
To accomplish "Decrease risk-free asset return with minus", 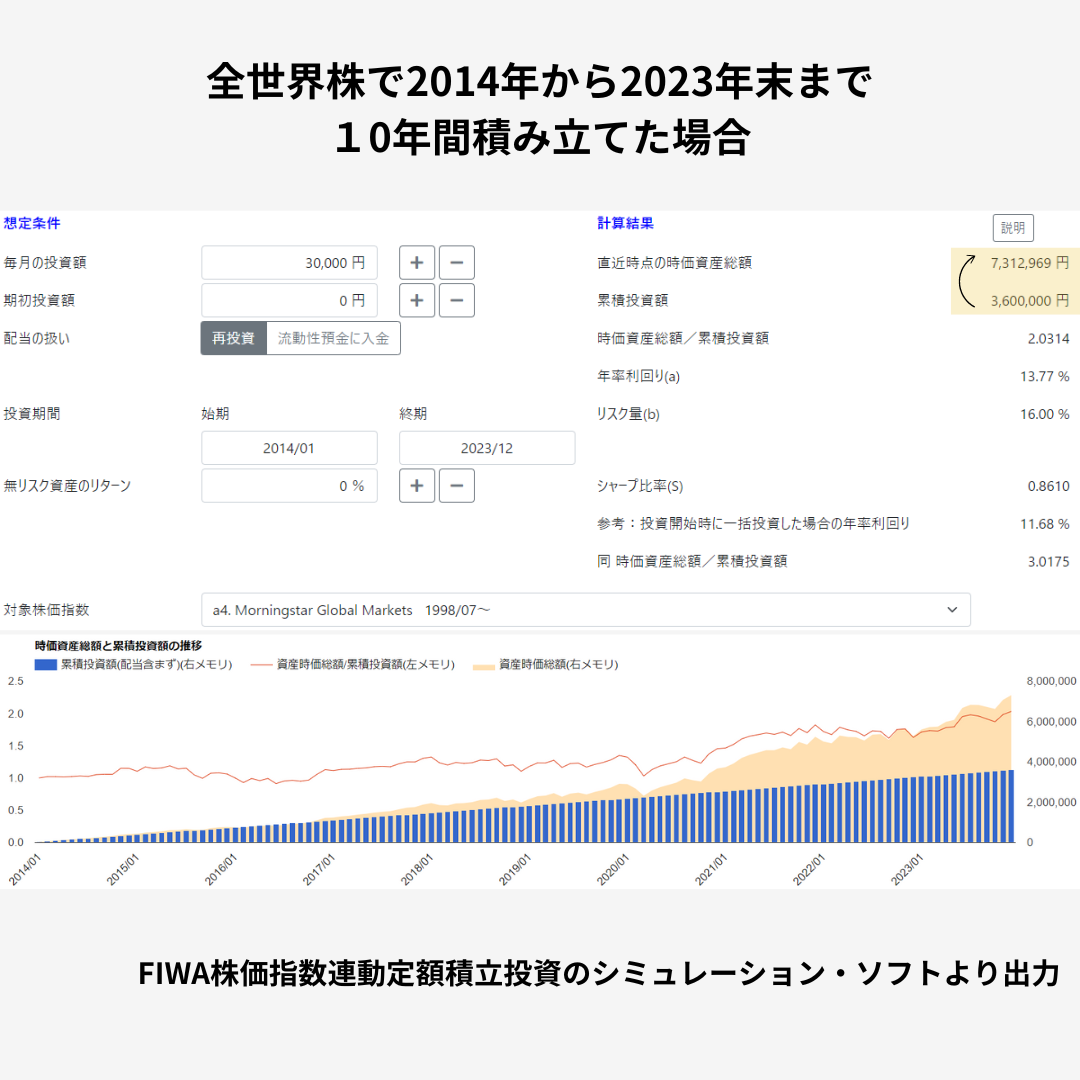I will point(456,486).
